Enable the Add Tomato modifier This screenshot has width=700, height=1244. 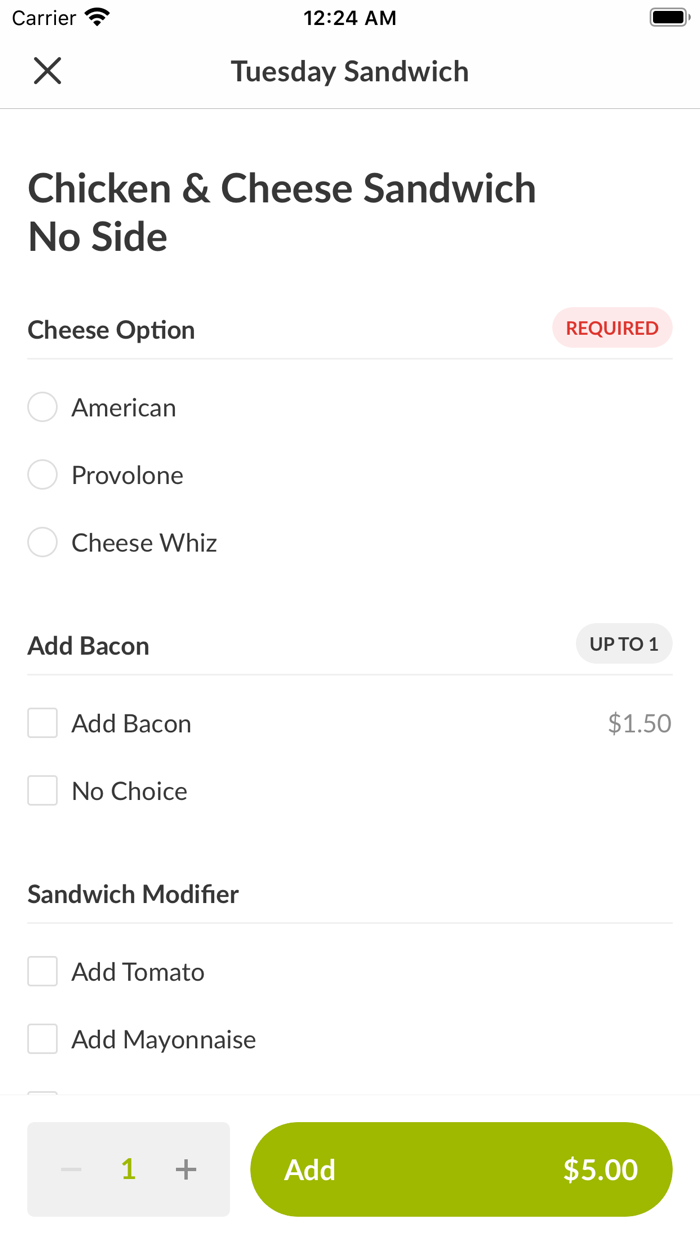[42, 972]
